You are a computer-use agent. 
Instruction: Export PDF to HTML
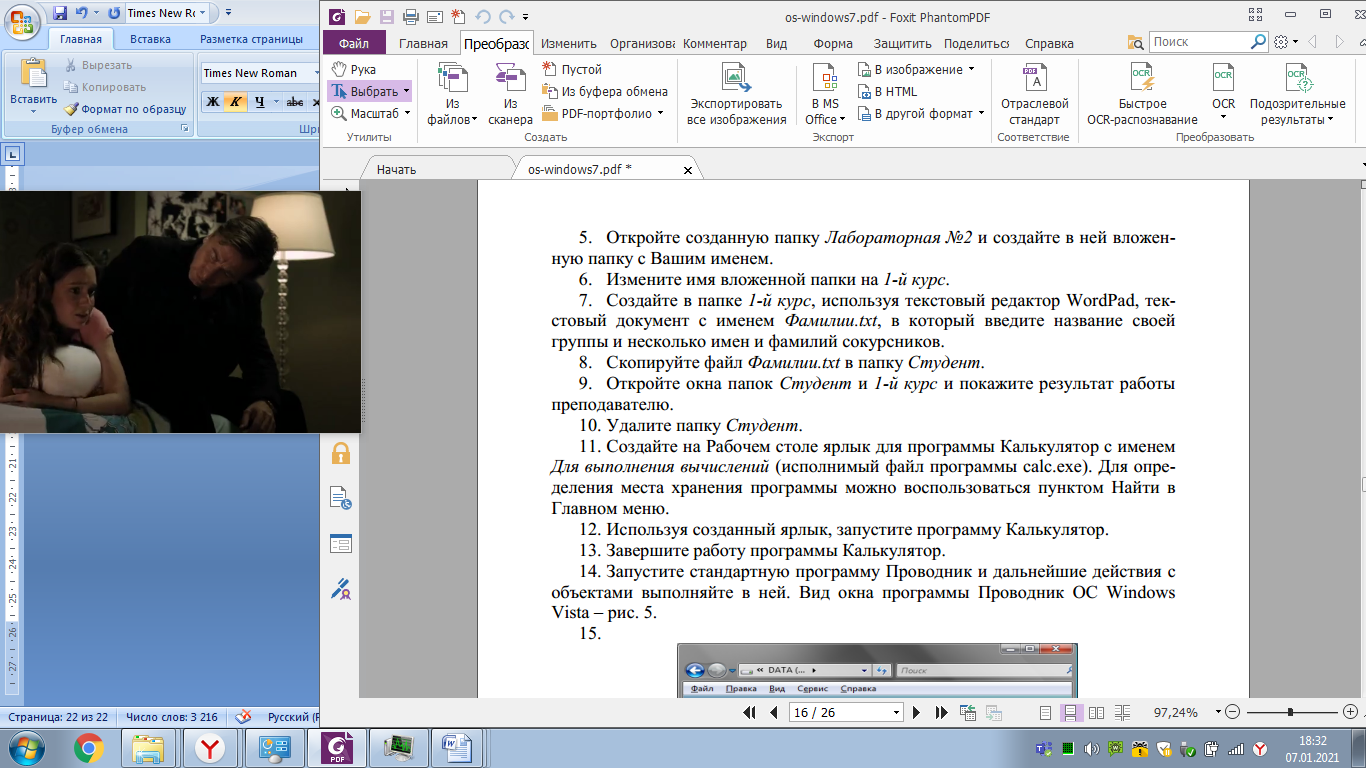tap(888, 92)
